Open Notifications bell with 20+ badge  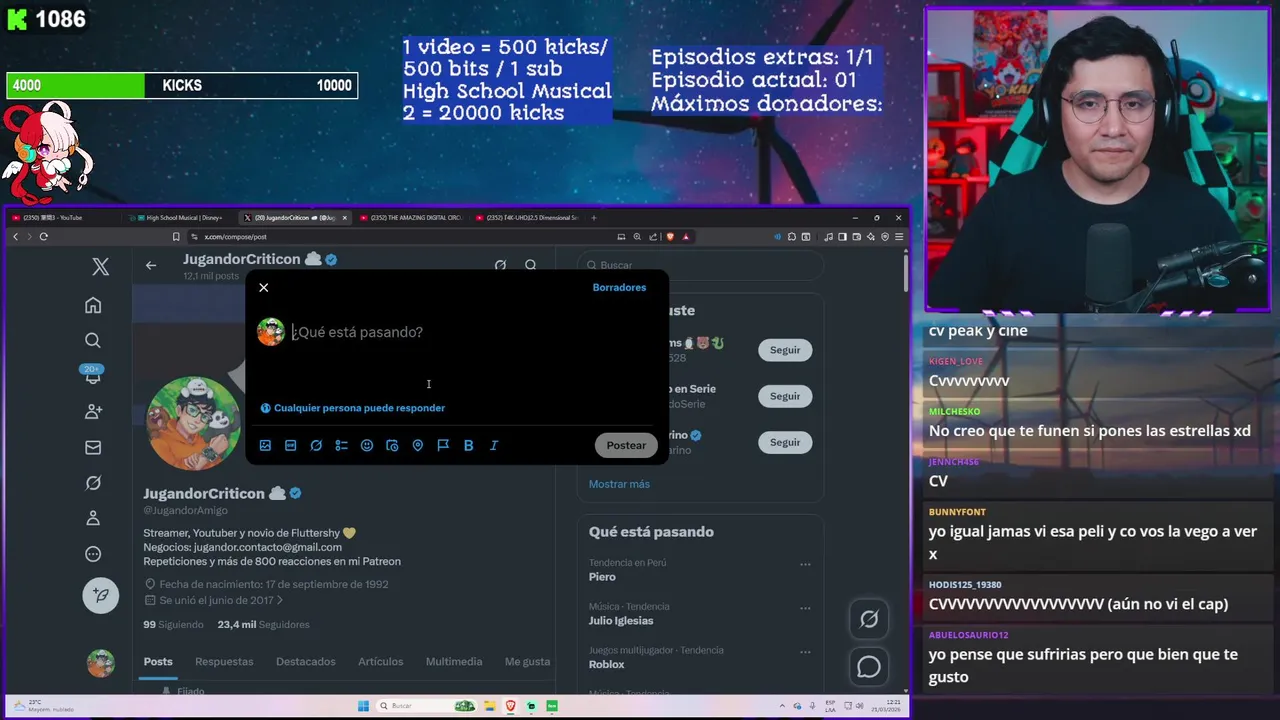tap(93, 375)
